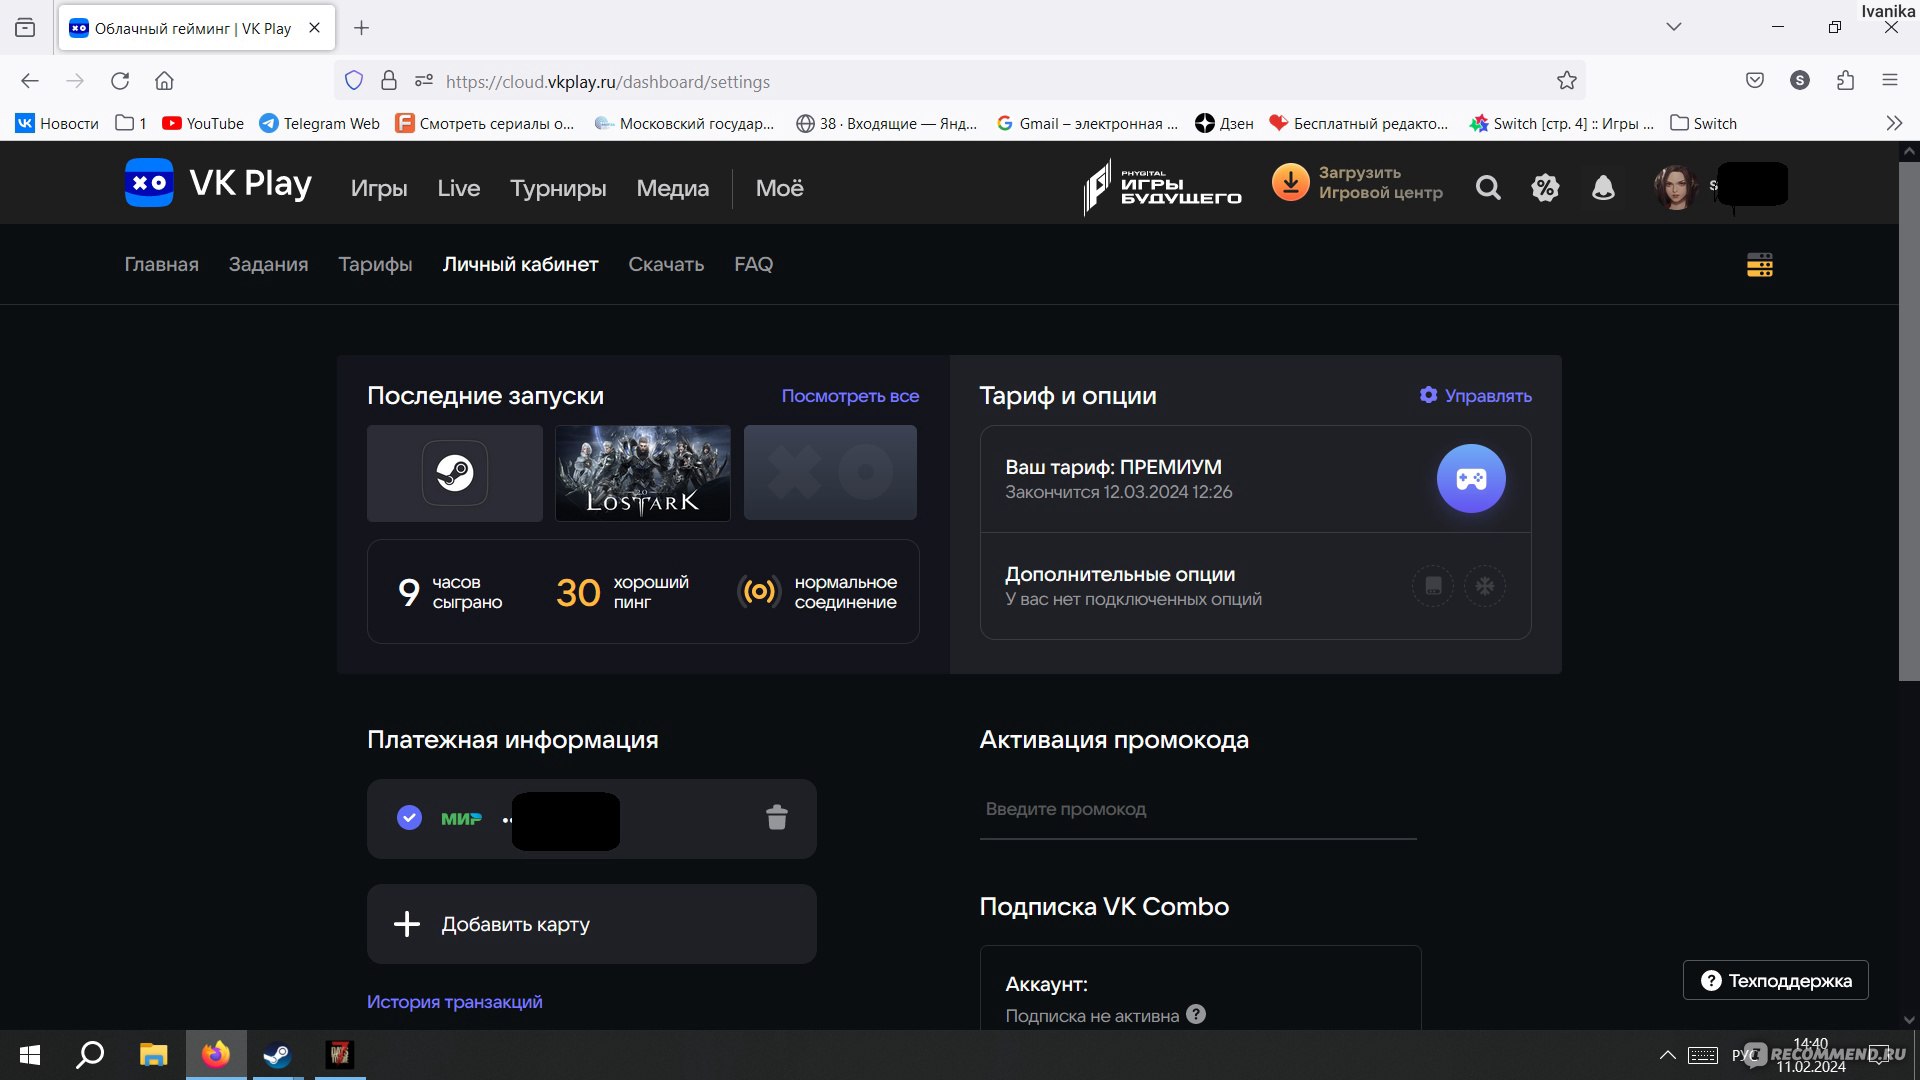Select Тарифы navigation tab
The height and width of the screenshot is (1080, 1920).
[377, 265]
